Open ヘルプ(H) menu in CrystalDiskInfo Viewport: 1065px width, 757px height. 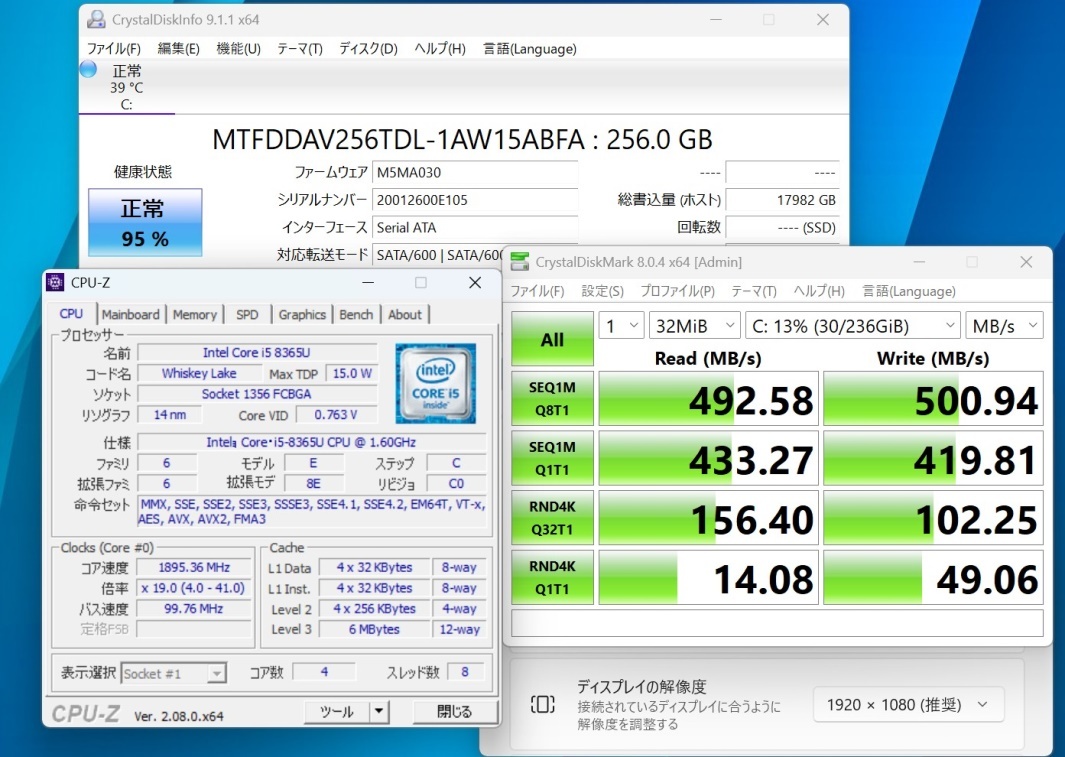440,49
